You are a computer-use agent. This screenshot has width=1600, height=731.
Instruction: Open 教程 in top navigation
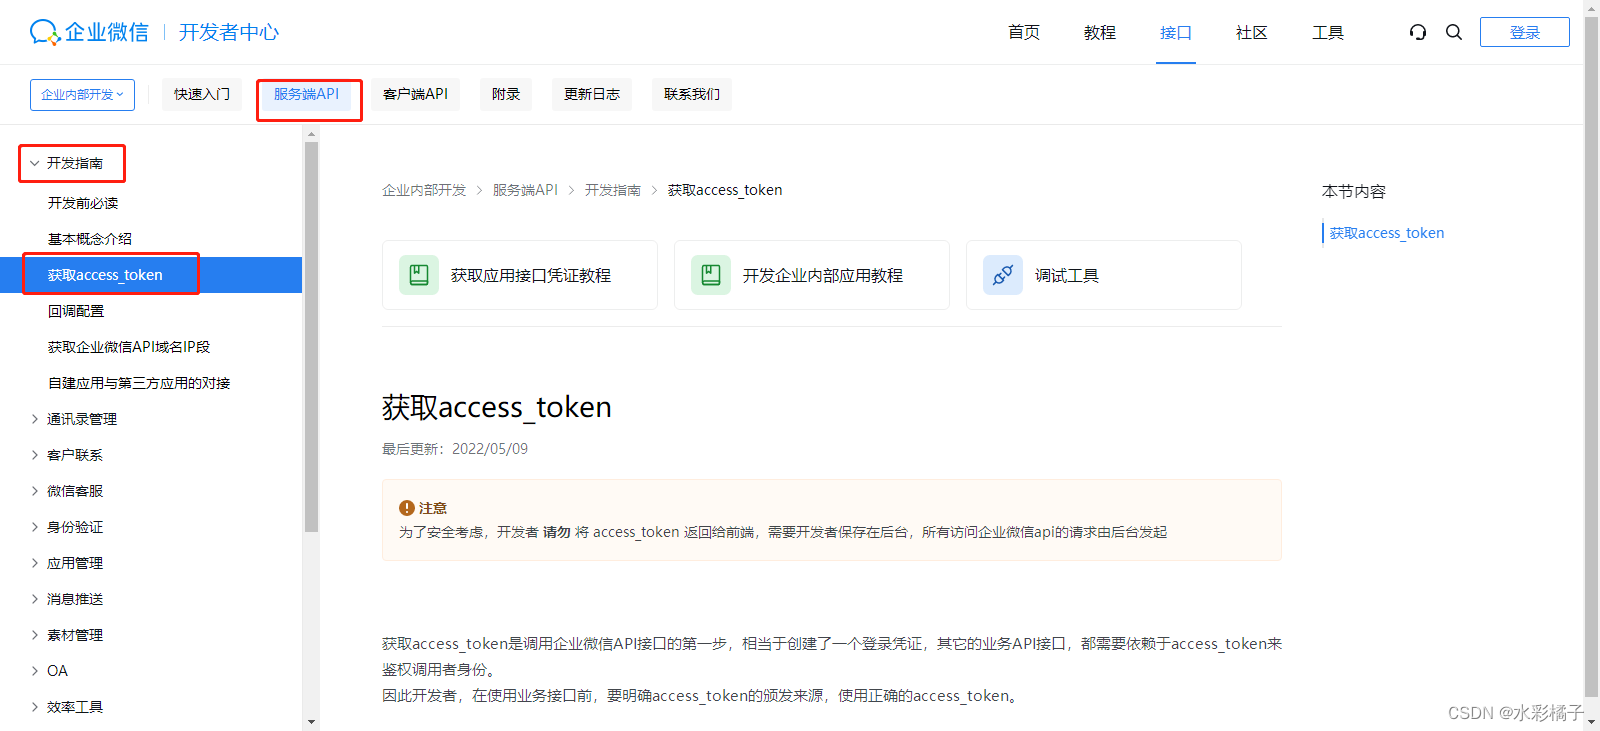(1100, 33)
